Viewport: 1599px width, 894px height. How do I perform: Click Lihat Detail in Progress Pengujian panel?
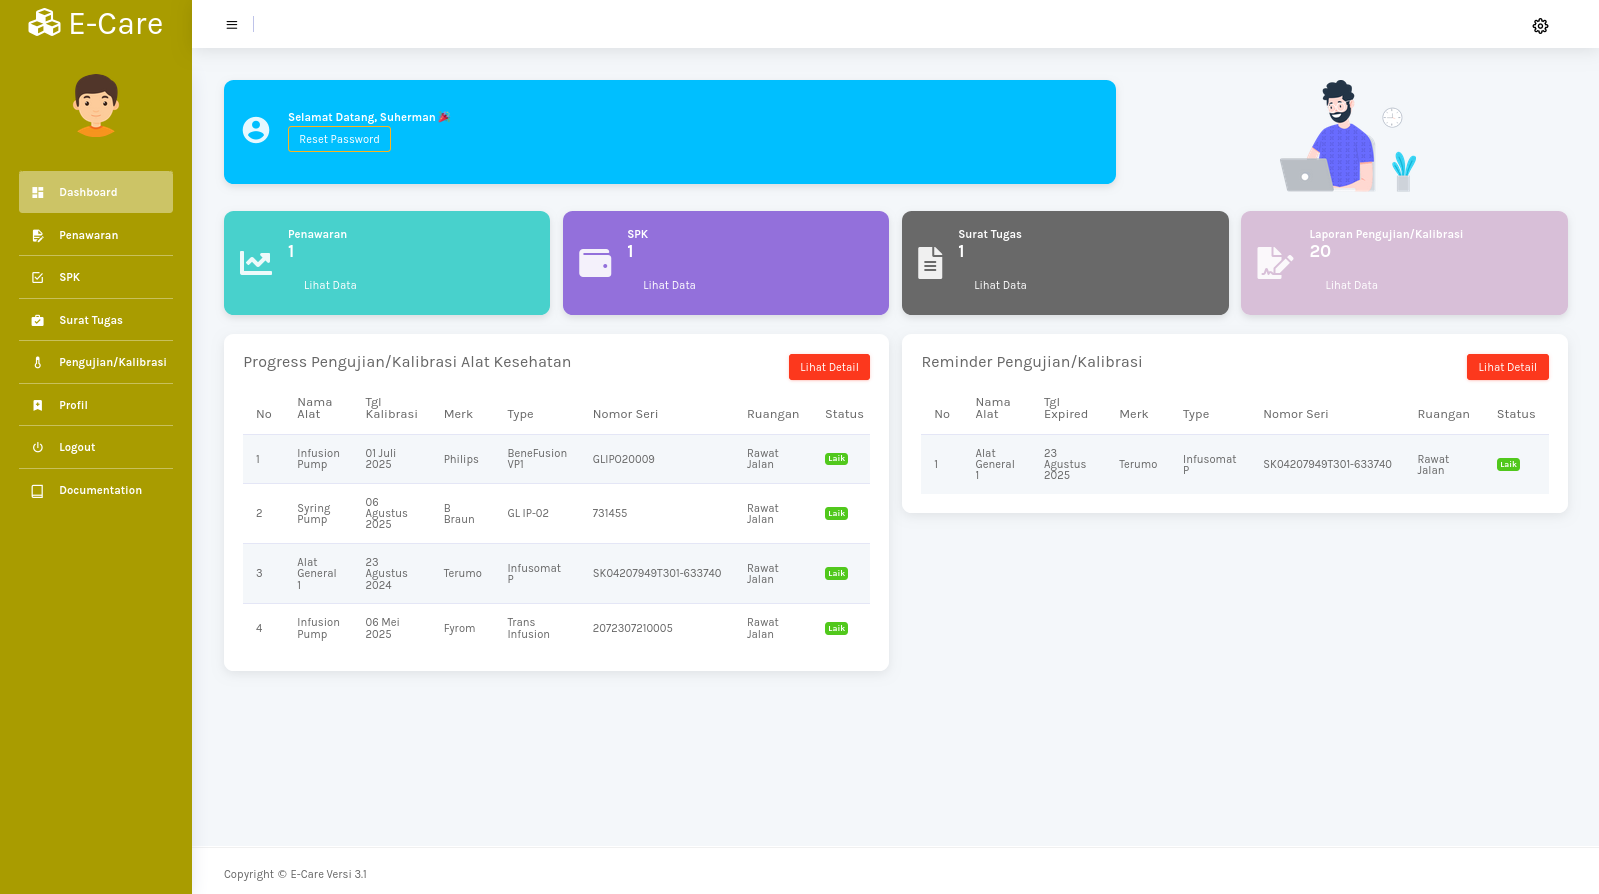(x=829, y=367)
